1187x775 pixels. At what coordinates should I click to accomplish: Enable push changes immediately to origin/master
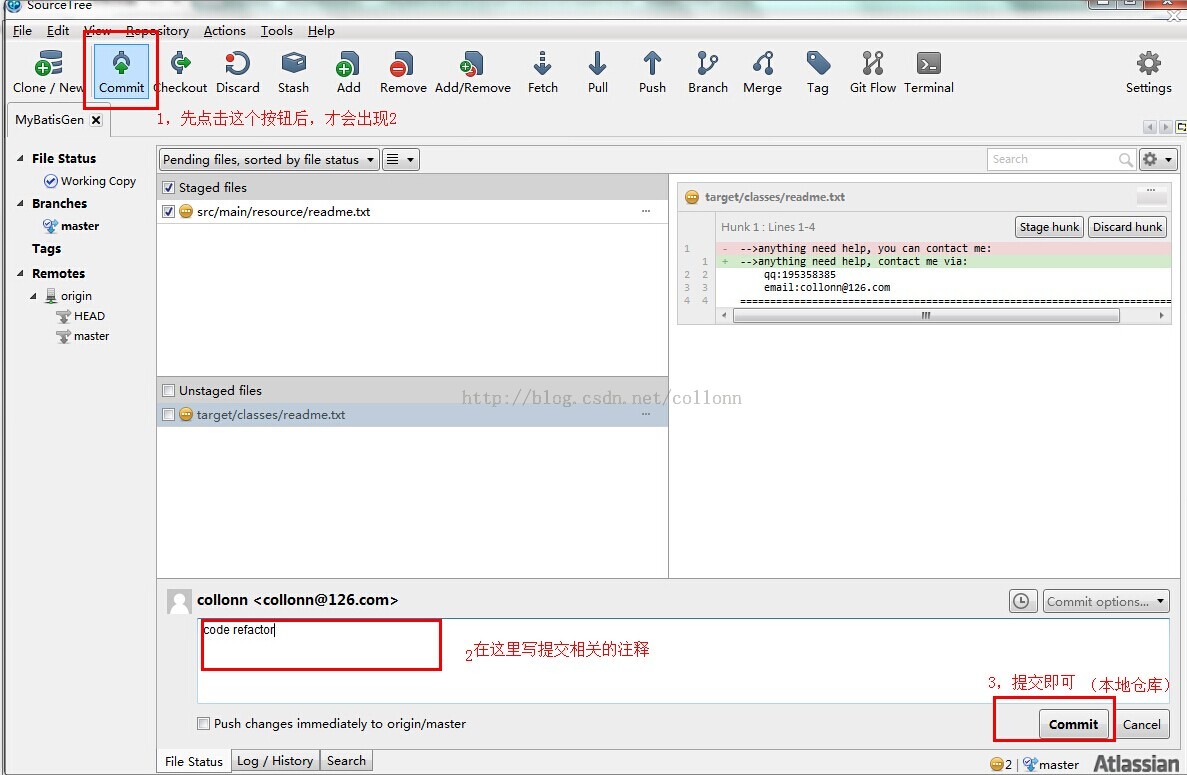(x=203, y=723)
